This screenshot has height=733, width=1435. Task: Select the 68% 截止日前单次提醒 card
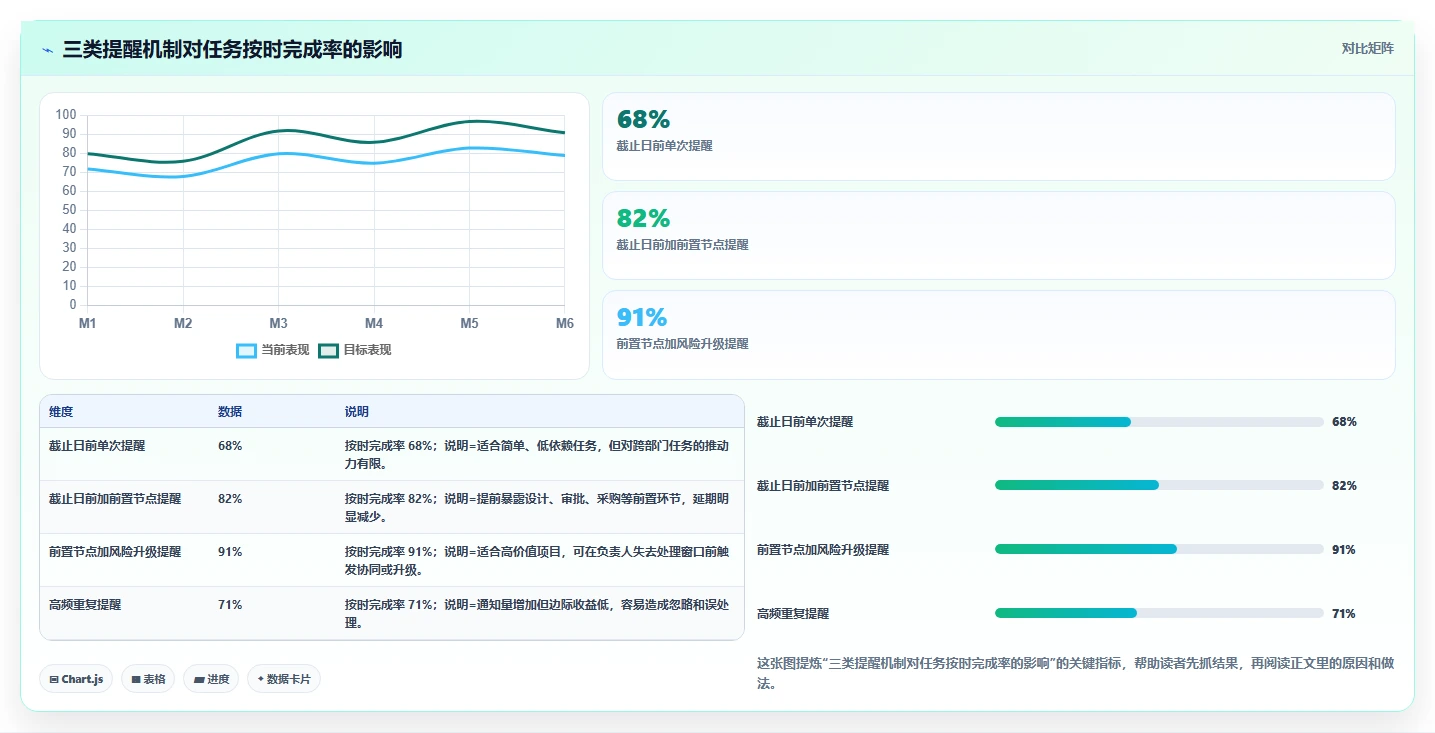click(x=998, y=136)
